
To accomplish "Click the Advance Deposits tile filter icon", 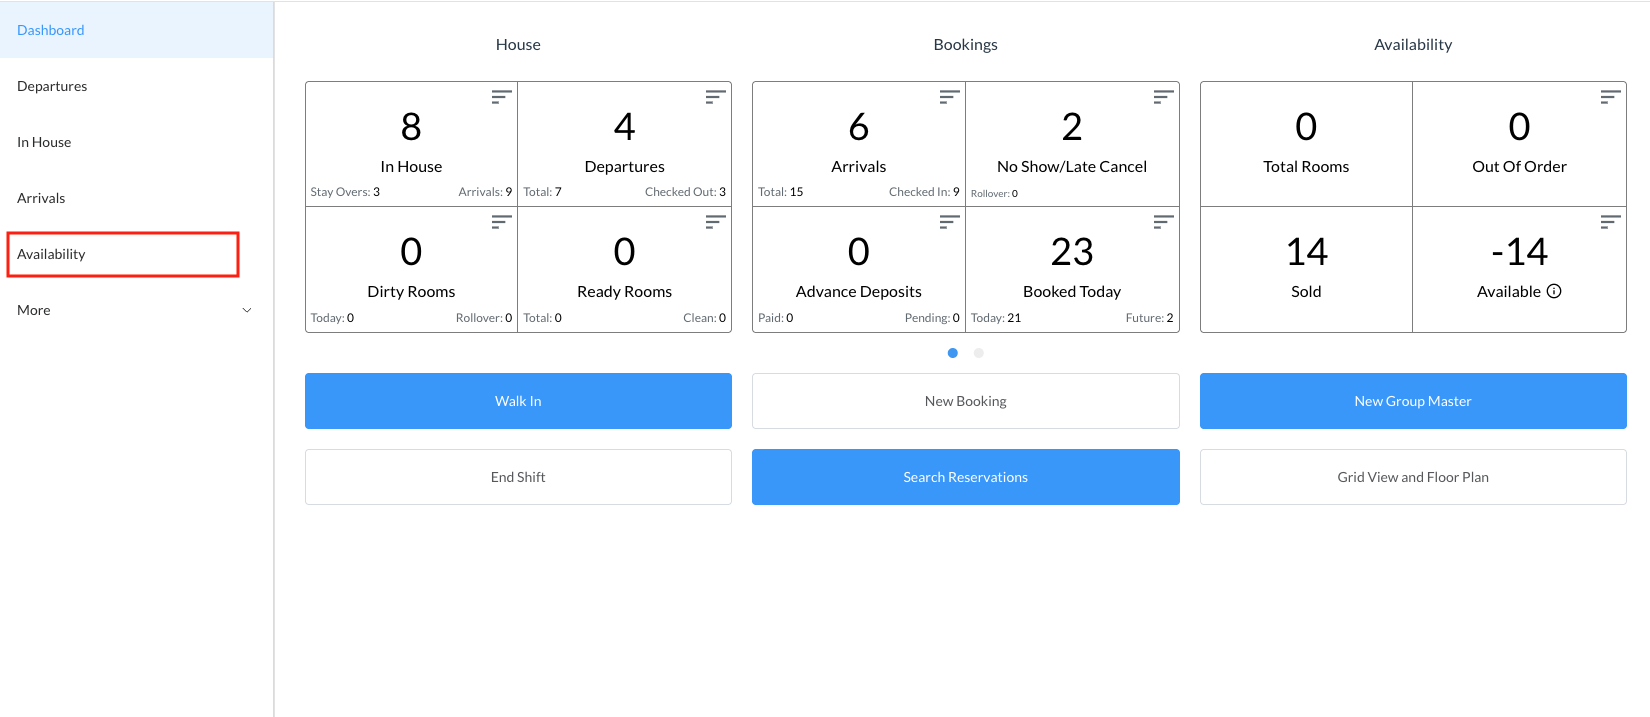I will click(949, 222).
